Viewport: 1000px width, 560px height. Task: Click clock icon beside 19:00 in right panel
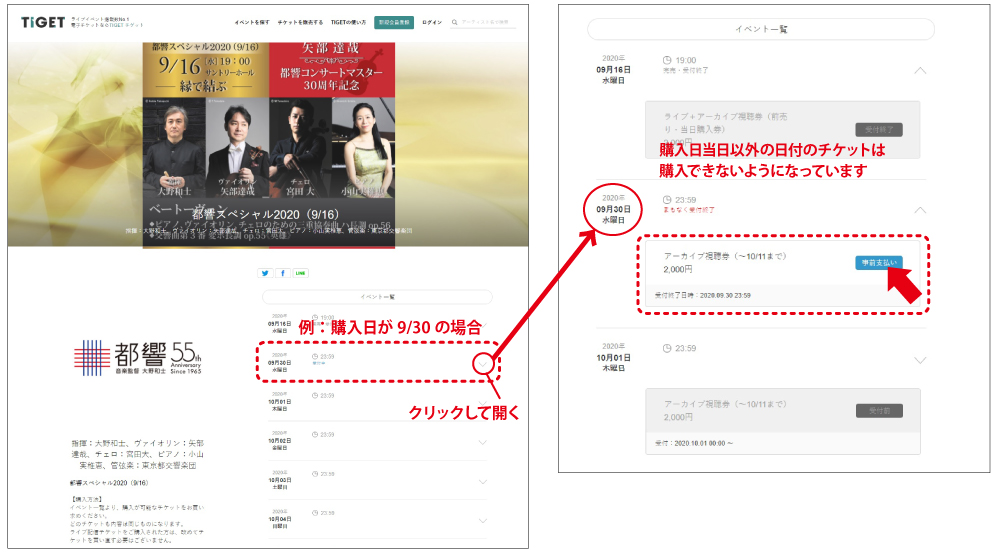tap(668, 61)
